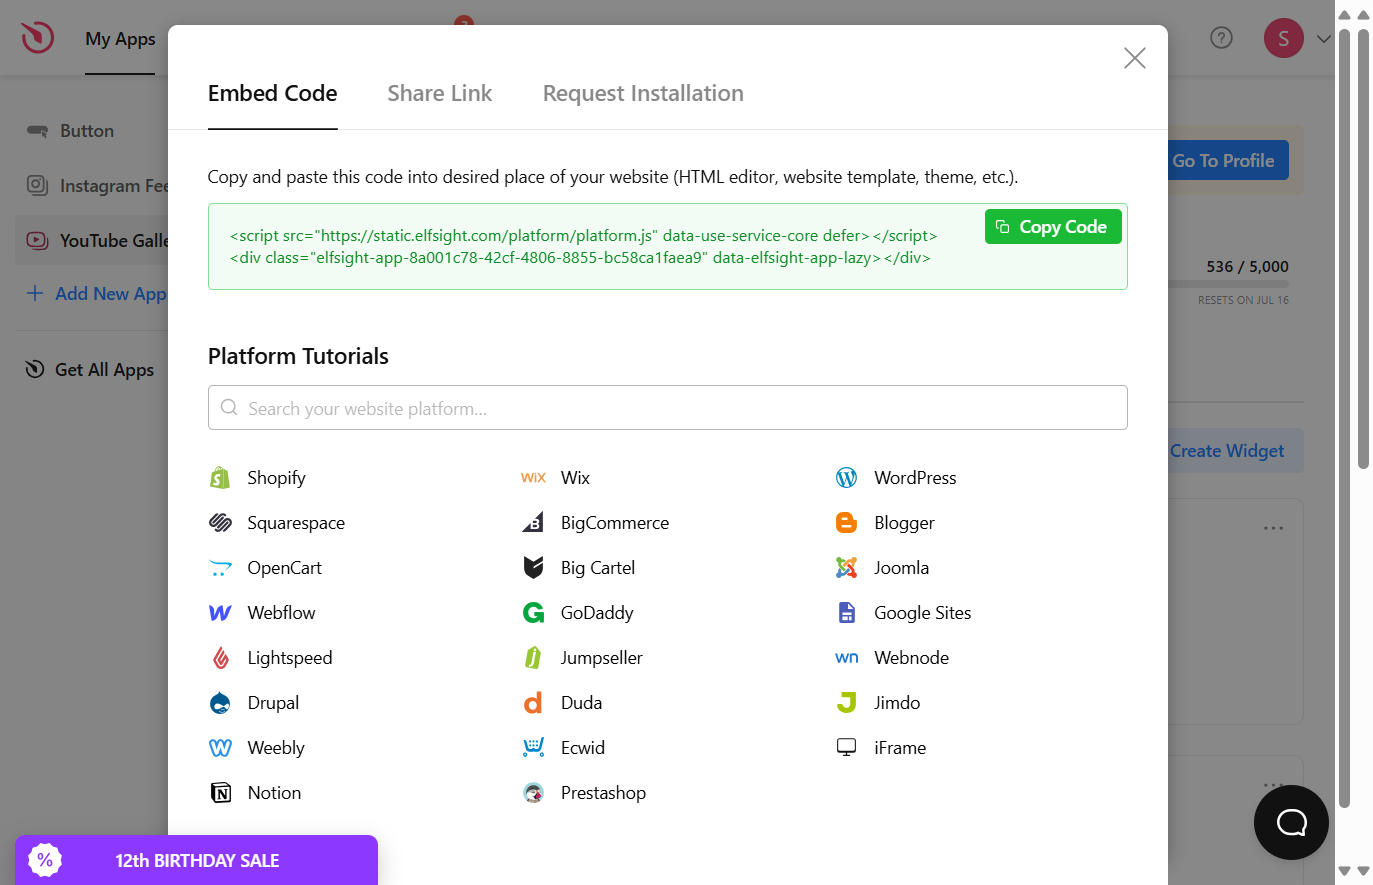Select the Big Cartel logo icon
Screen dimensions: 1373x885
(x=533, y=568)
